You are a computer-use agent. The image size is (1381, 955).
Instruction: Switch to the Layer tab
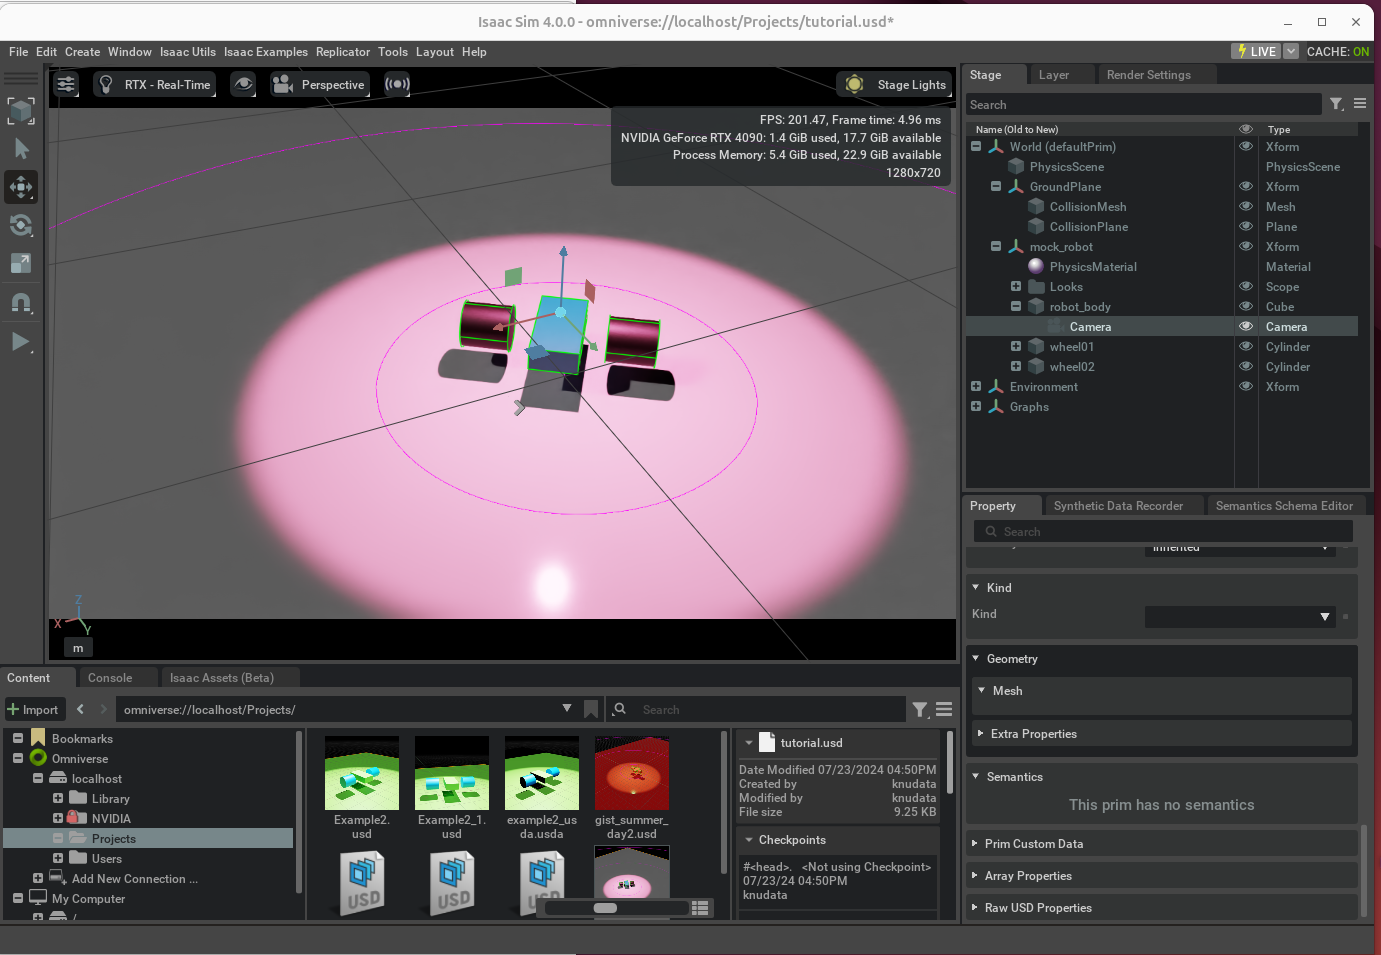click(1054, 75)
